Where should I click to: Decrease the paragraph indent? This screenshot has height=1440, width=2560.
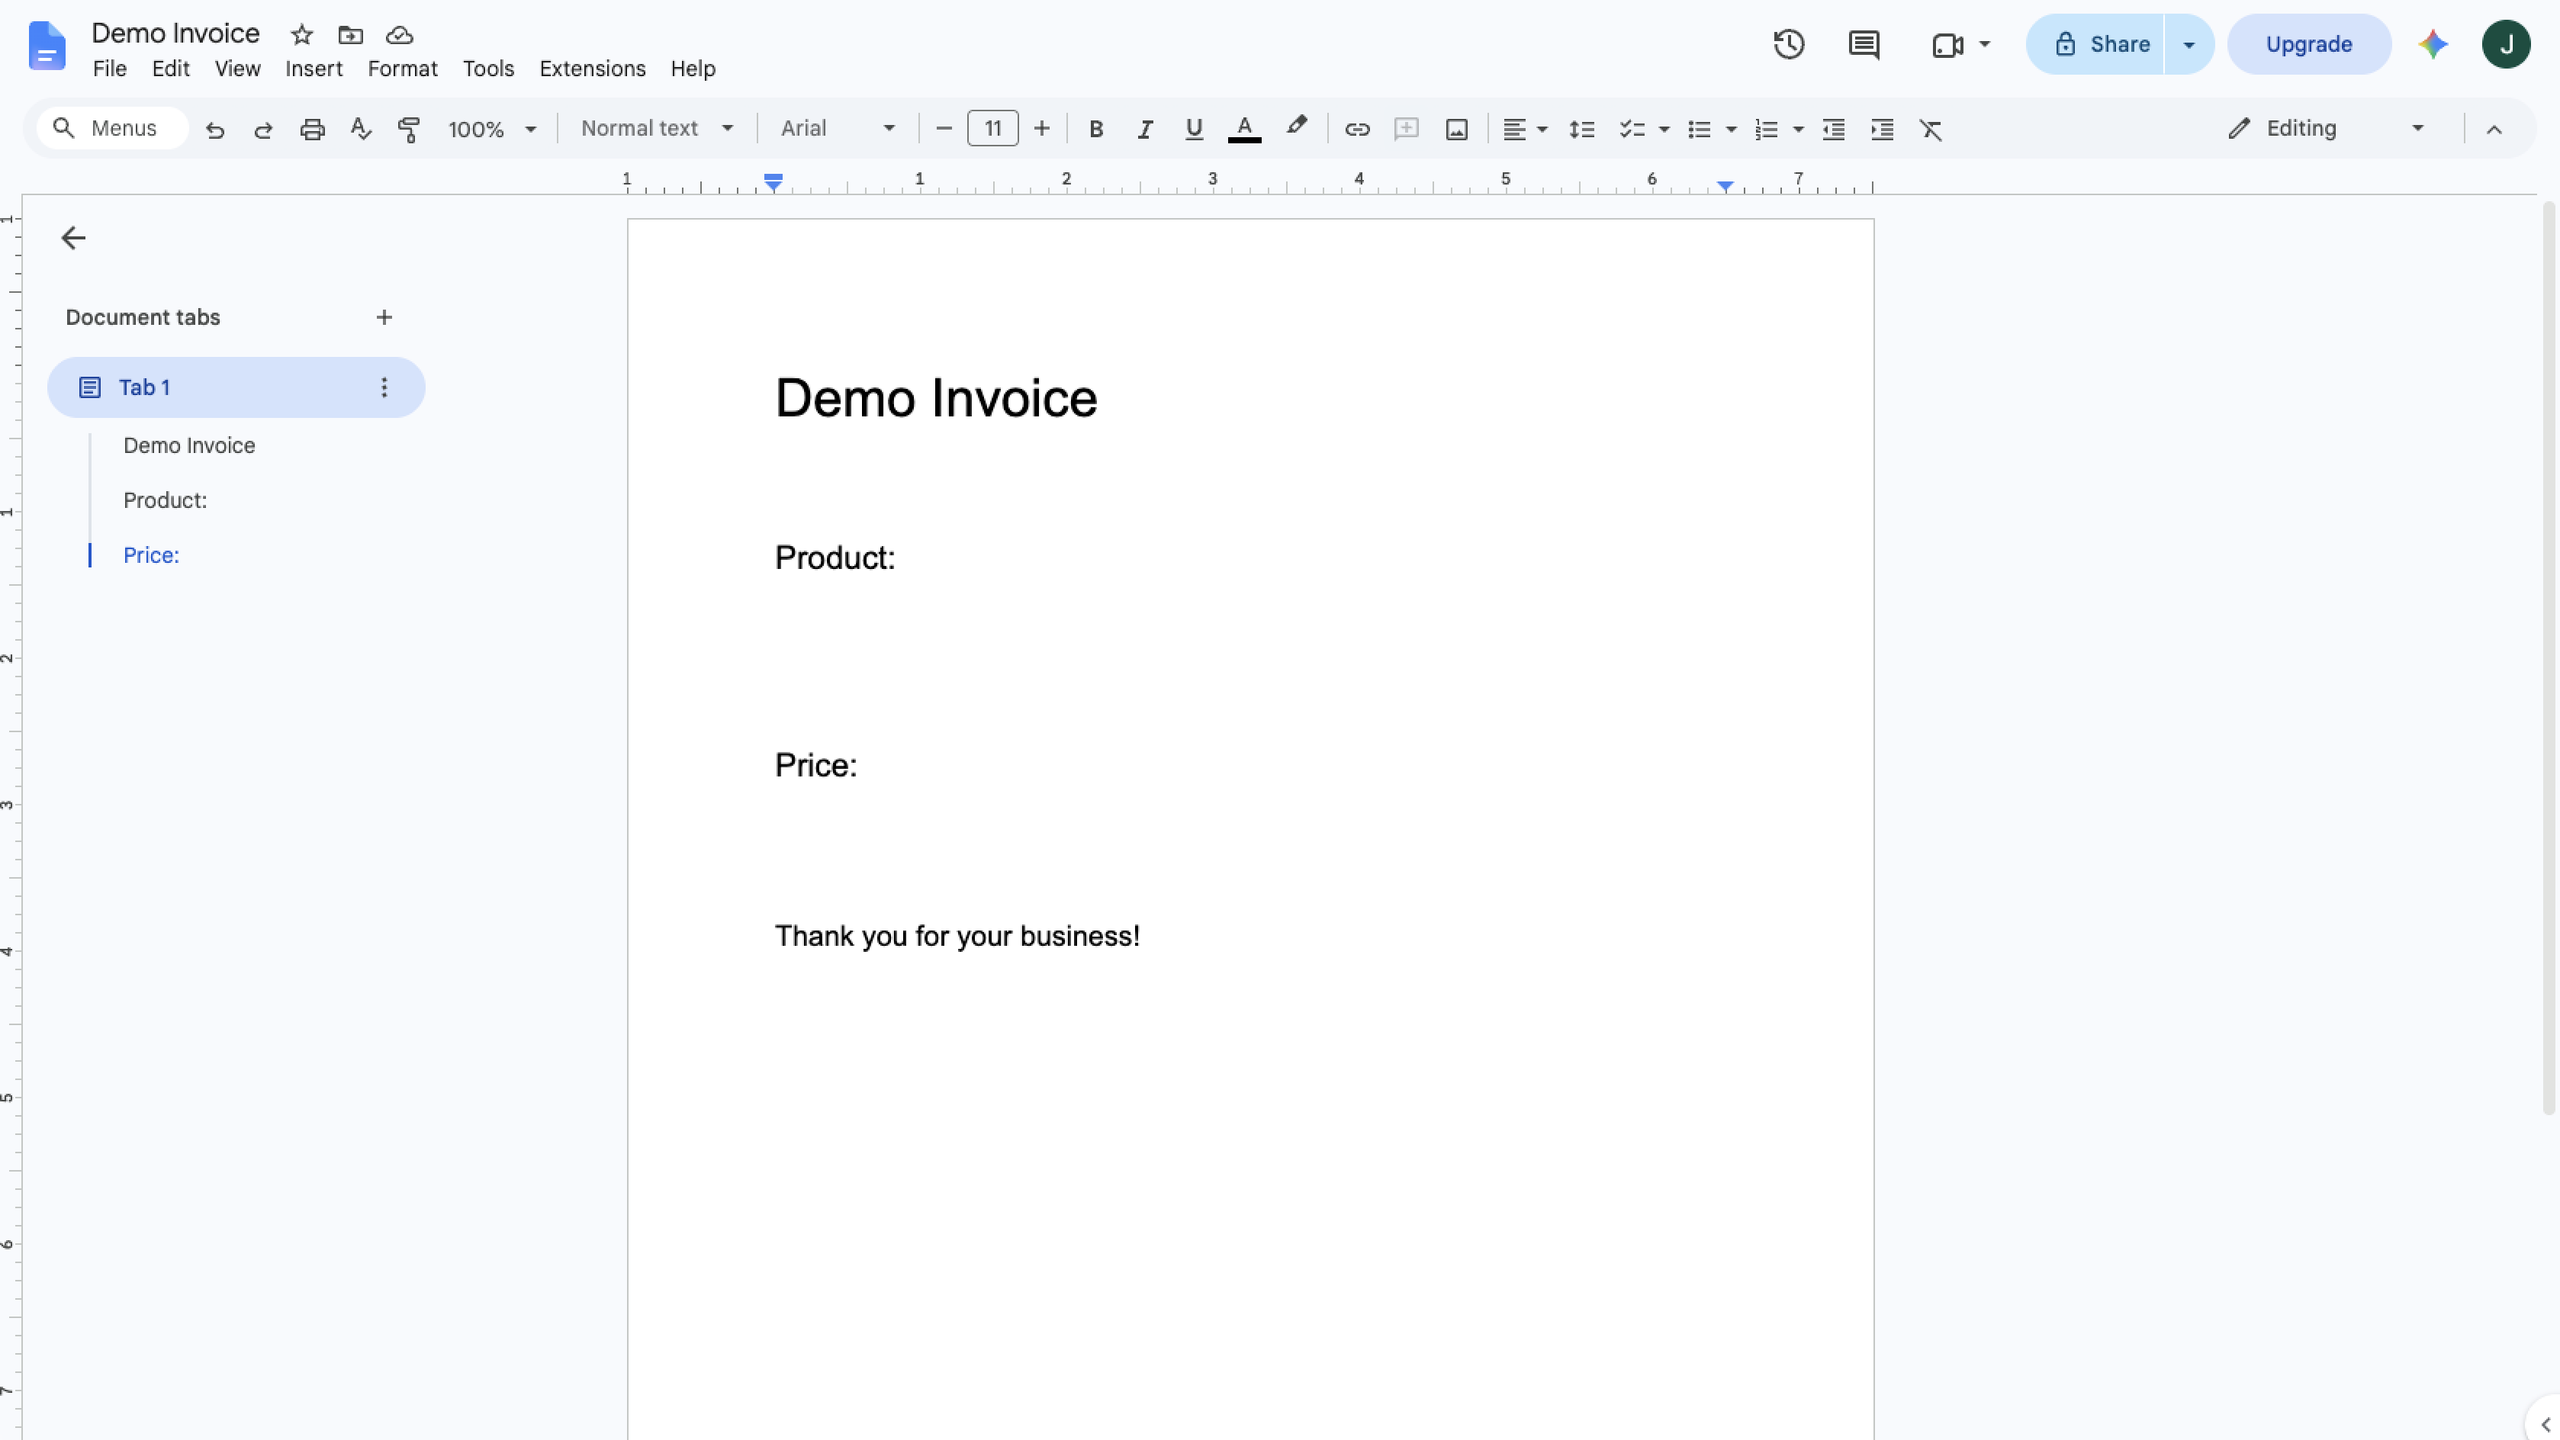pyautogui.click(x=1833, y=129)
